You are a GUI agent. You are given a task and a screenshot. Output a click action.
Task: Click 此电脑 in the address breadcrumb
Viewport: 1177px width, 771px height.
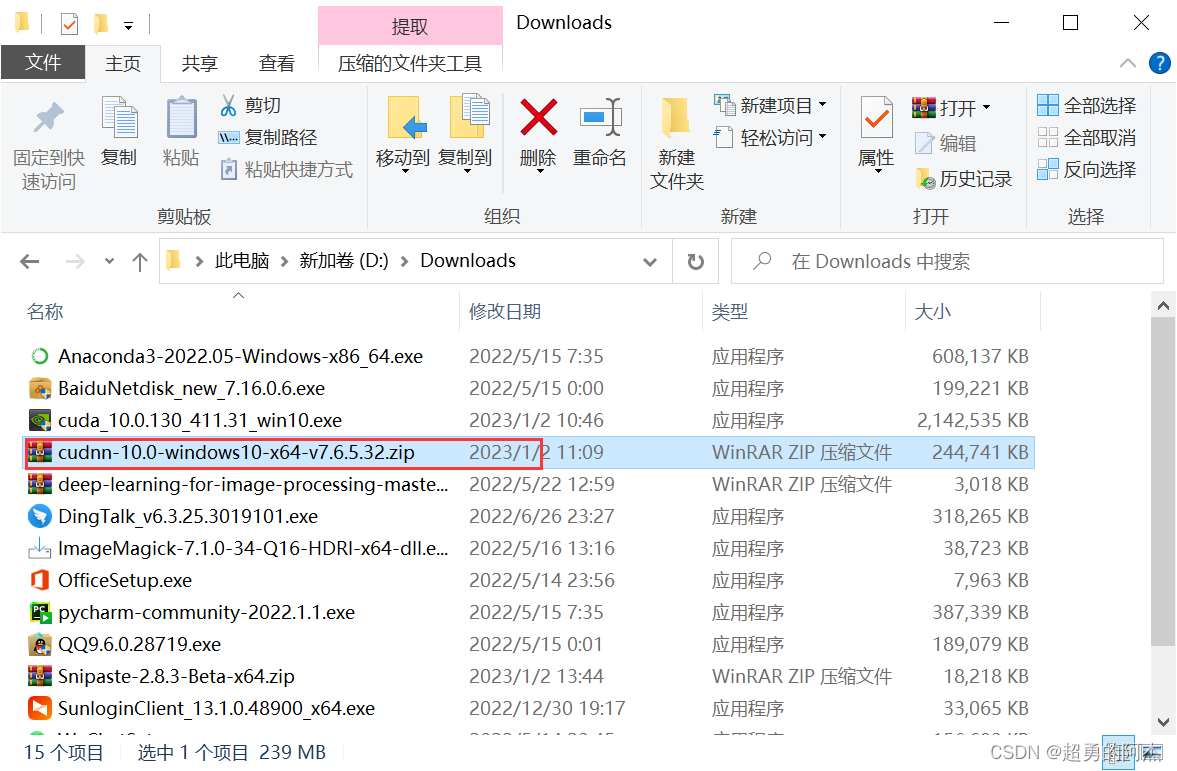[242, 261]
